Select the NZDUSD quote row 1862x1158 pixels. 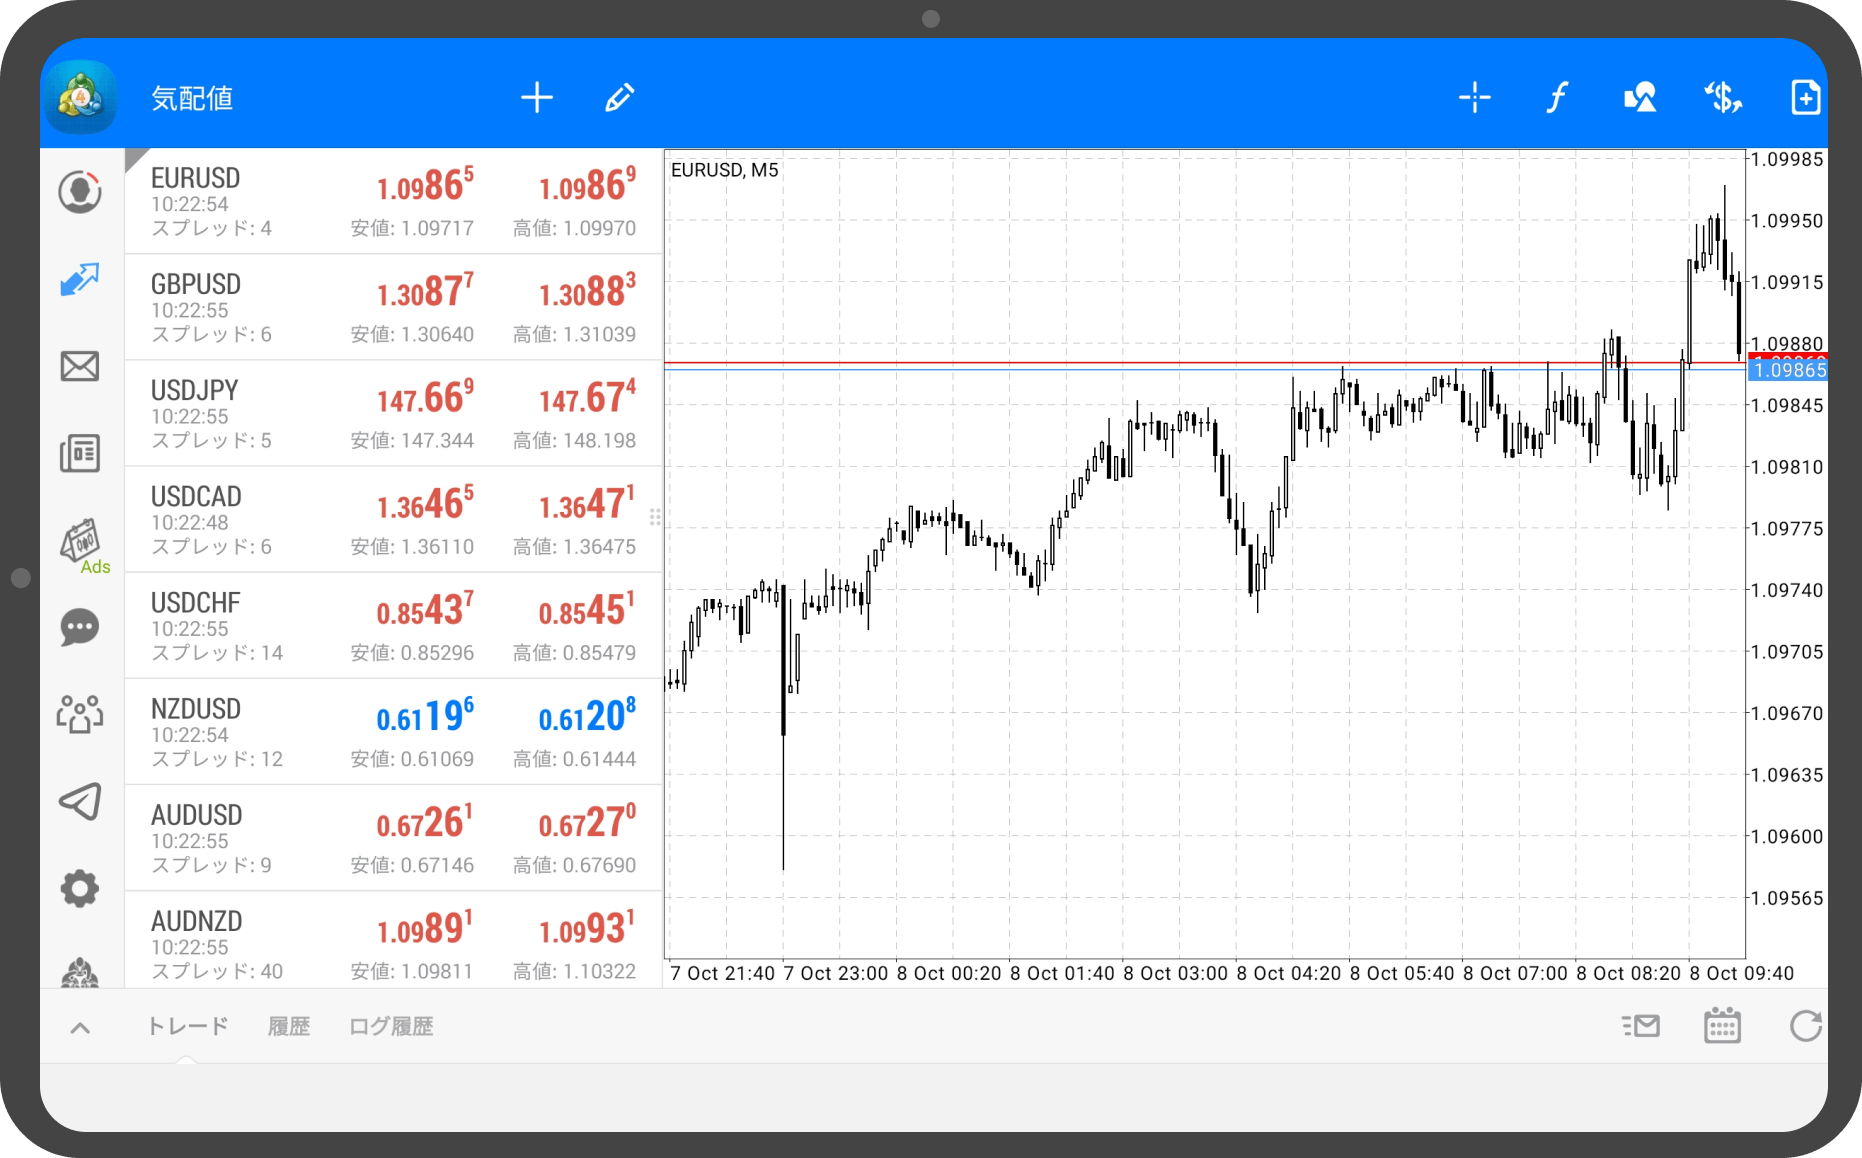coord(393,732)
